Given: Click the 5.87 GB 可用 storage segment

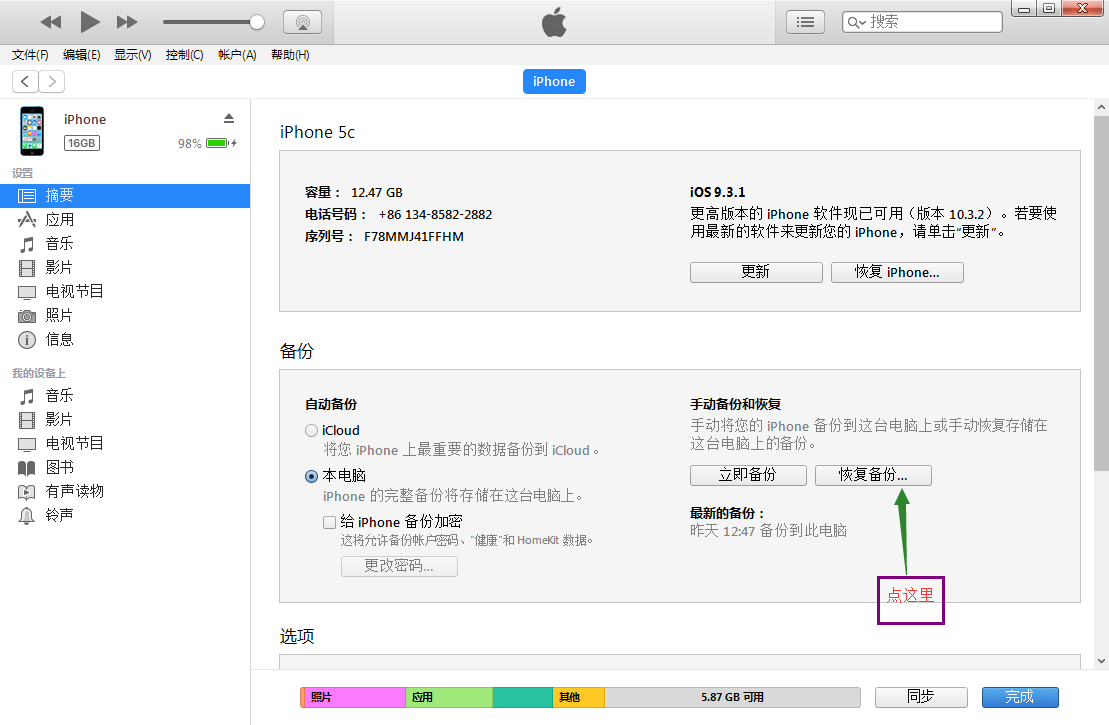Looking at the screenshot, I should pyautogui.click(x=733, y=697).
